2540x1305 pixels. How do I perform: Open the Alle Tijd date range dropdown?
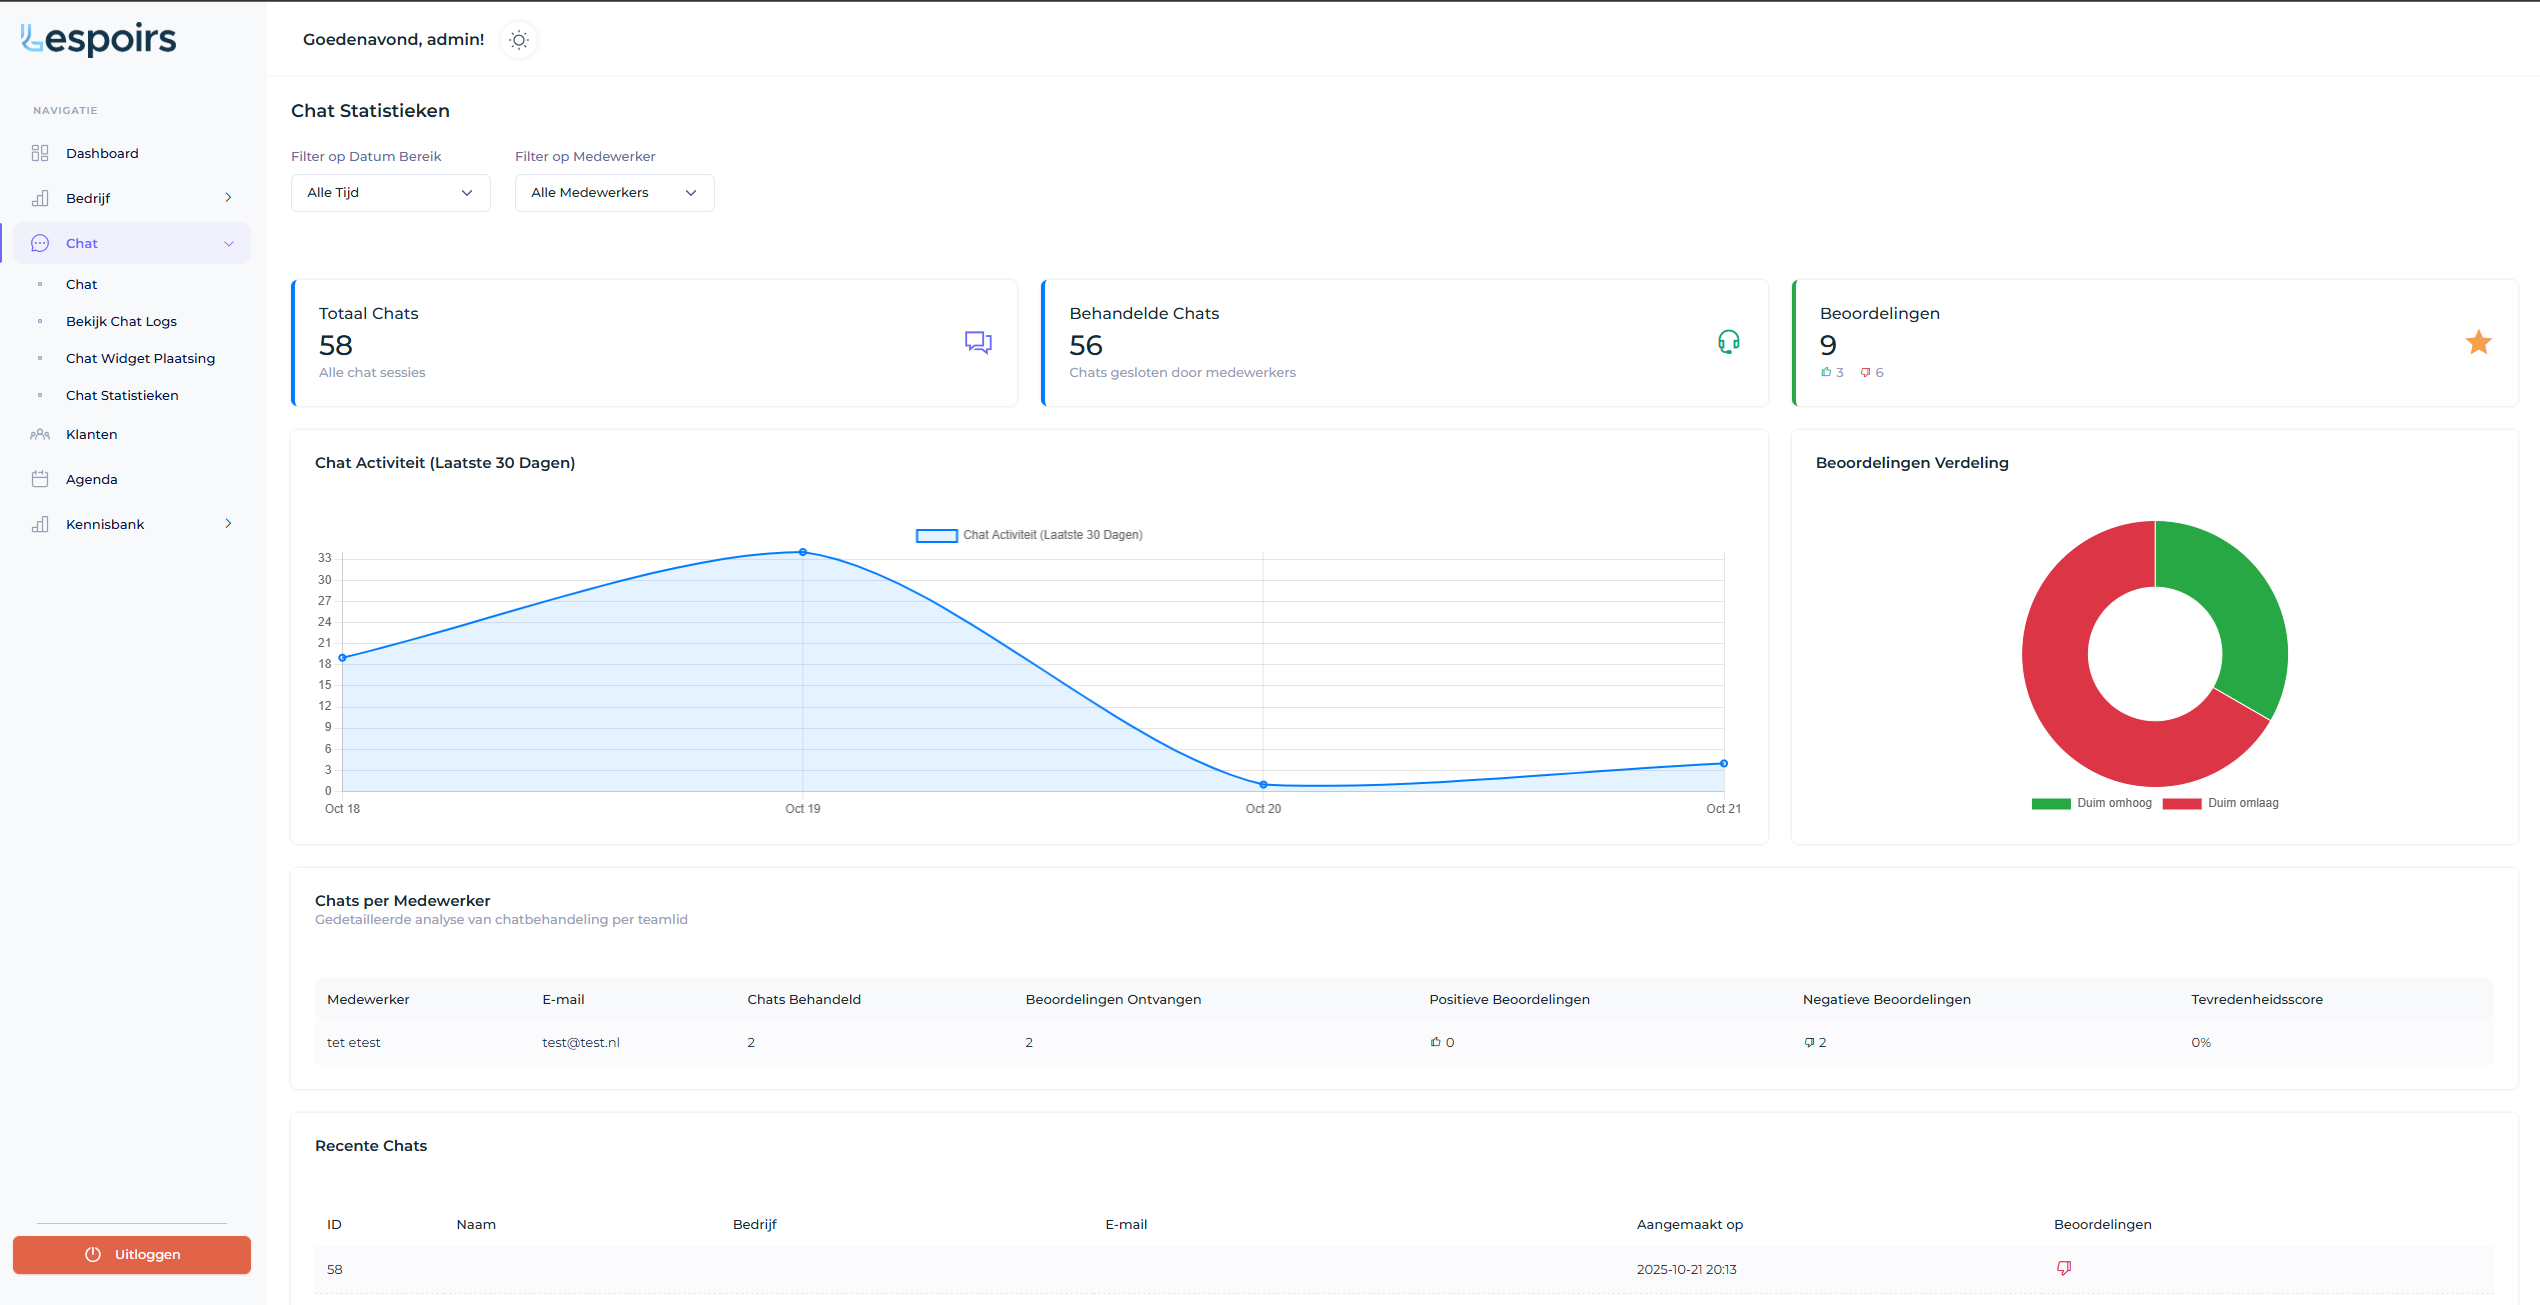tap(390, 192)
